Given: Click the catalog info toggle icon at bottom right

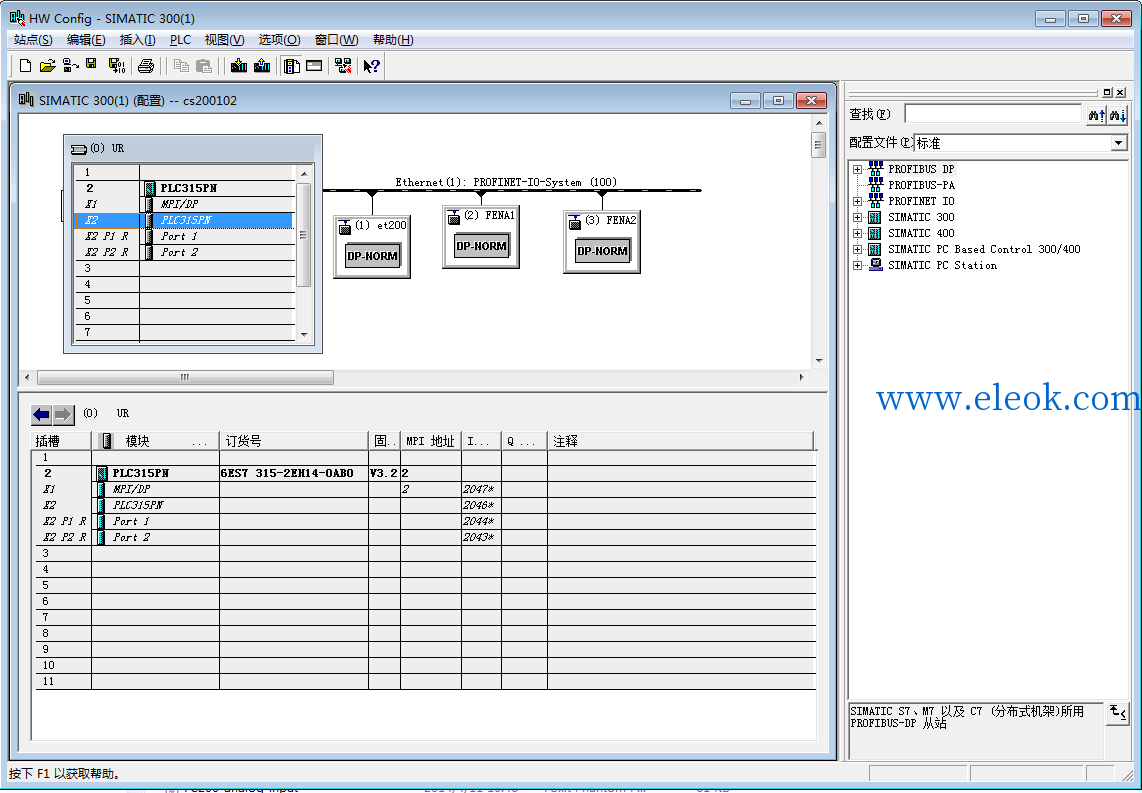Looking at the screenshot, I should pyautogui.click(x=1118, y=712).
